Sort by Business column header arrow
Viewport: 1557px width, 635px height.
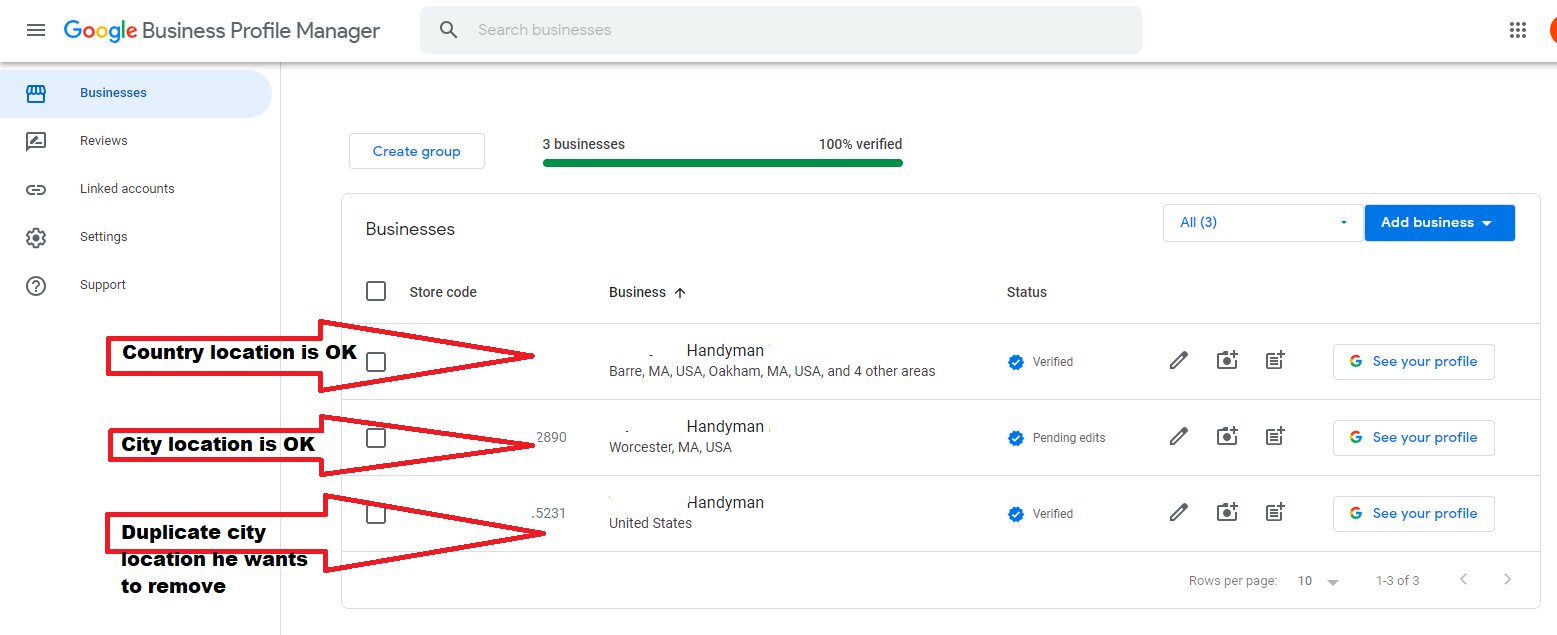[680, 292]
